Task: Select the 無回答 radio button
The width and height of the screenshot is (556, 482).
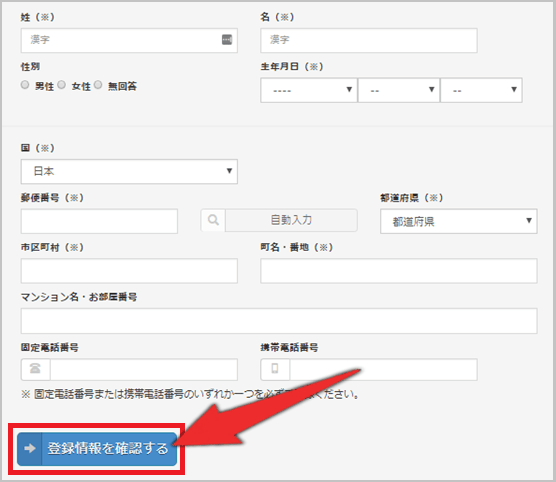Action: click(x=98, y=84)
